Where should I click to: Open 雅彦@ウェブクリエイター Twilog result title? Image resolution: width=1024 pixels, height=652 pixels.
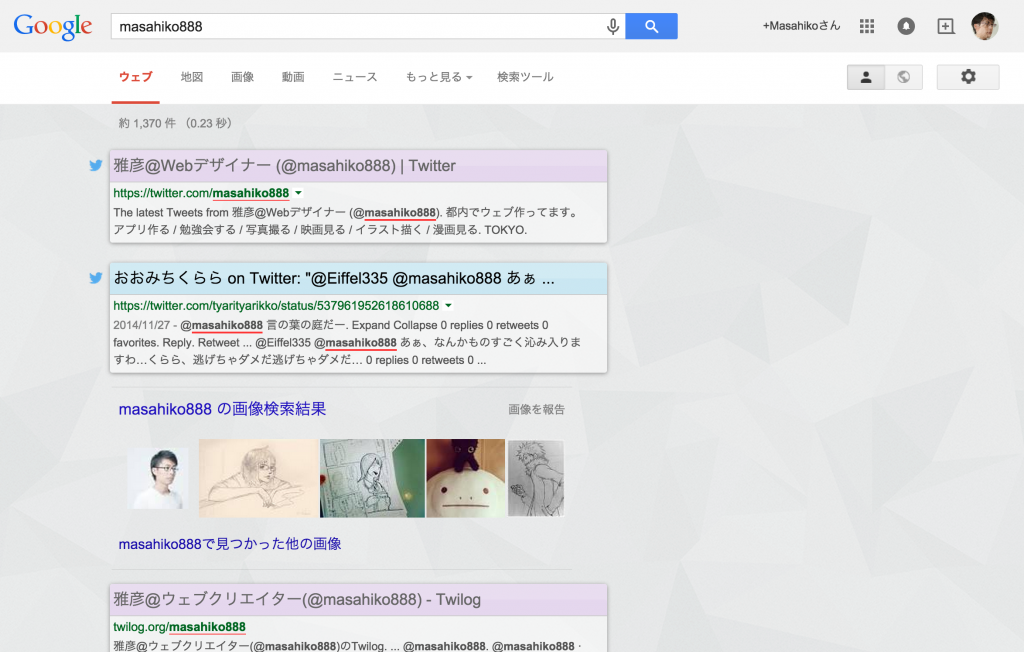[297, 600]
